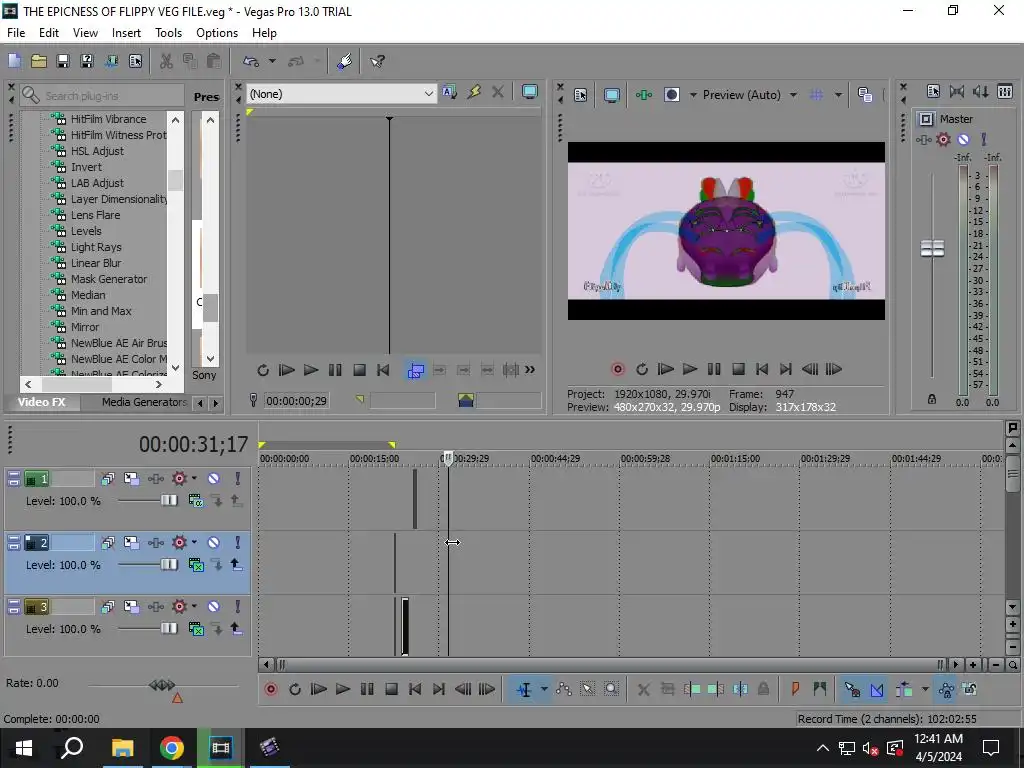Viewport: 1024px width, 768px height.
Task: Open the (None) trimmer media dropdown
Action: (428, 94)
